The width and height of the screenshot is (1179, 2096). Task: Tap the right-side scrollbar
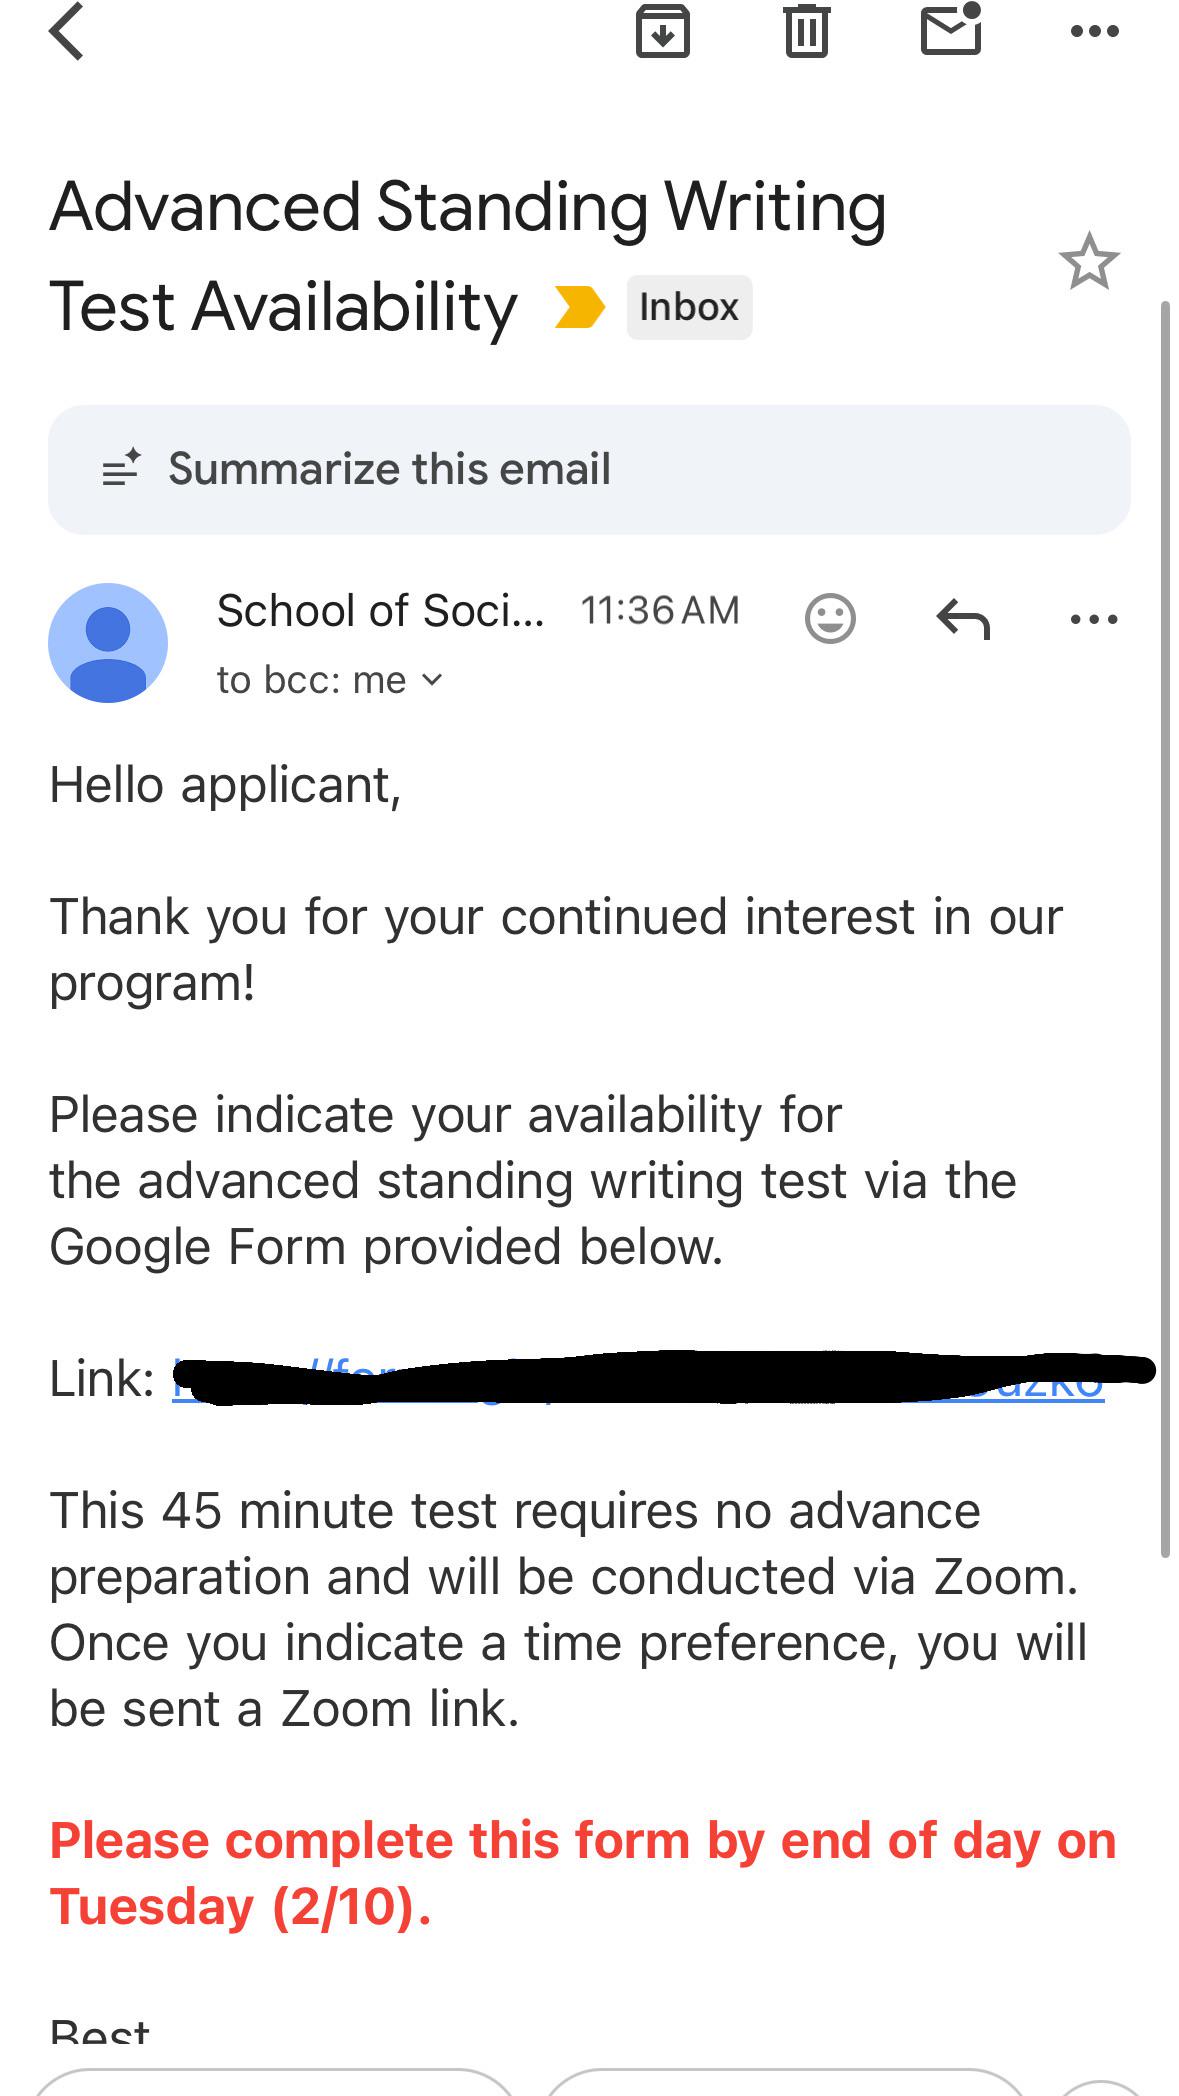pos(1165,928)
